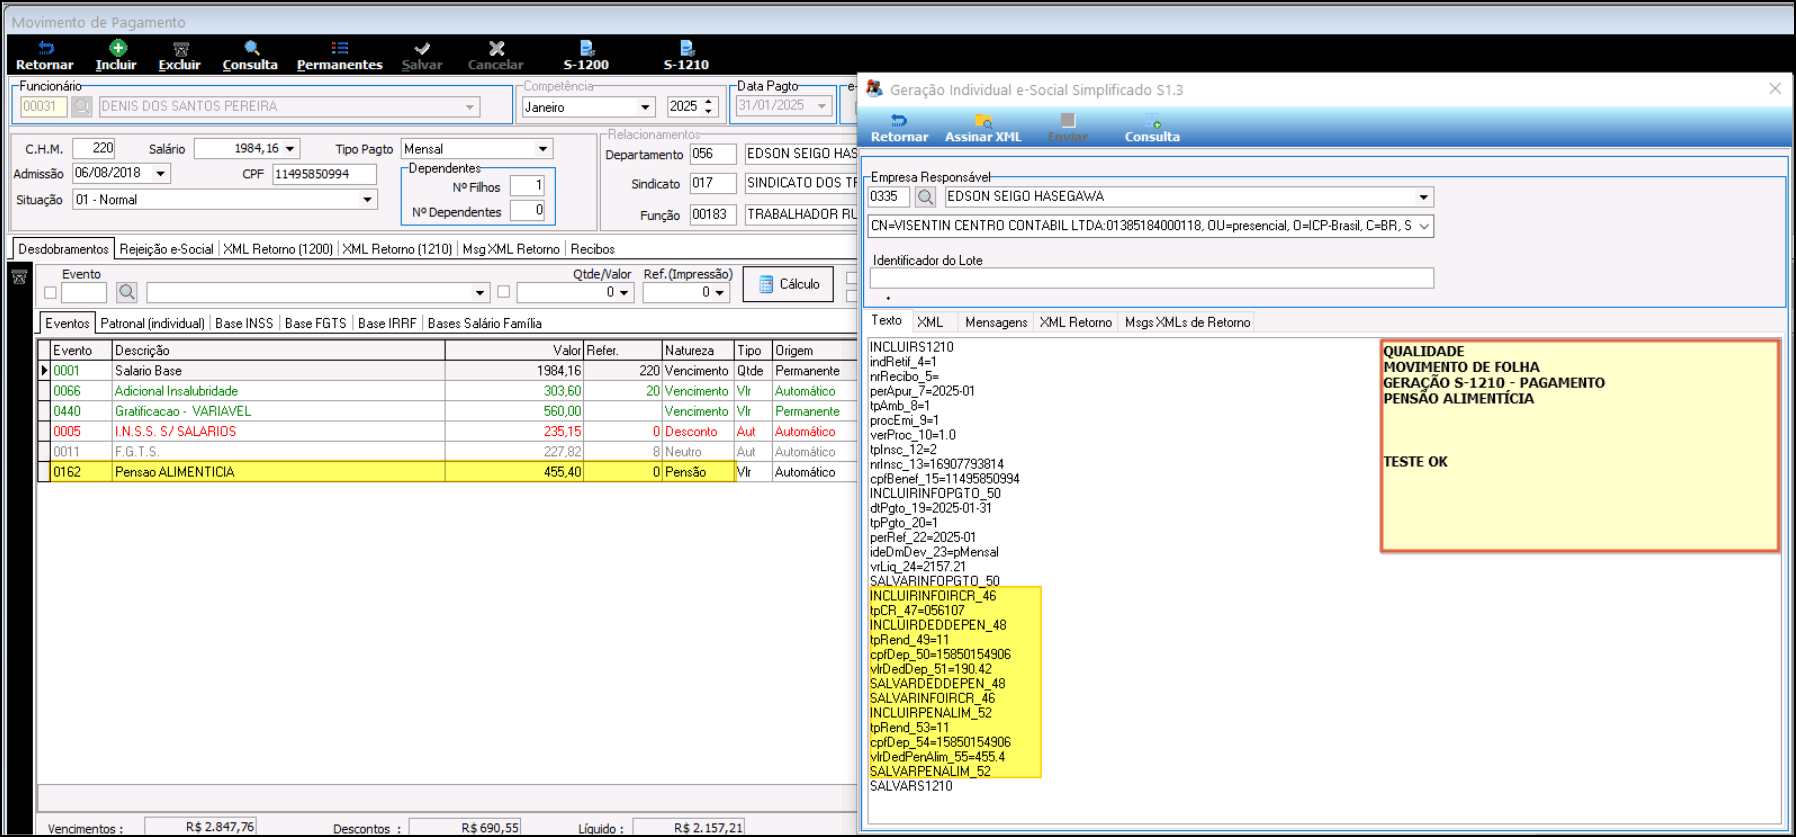
Task: Select the XML tab in e-Social dialog
Action: point(929,322)
